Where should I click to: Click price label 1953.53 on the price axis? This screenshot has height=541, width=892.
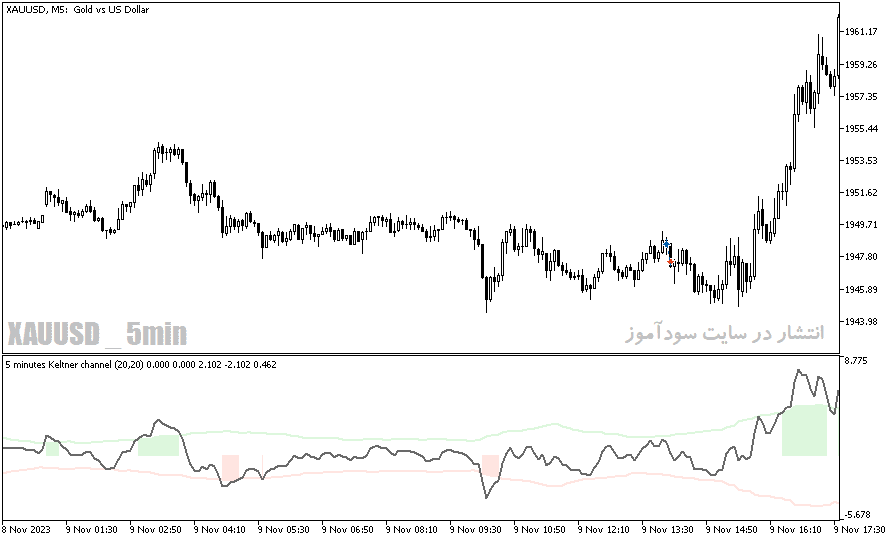[x=861, y=160]
